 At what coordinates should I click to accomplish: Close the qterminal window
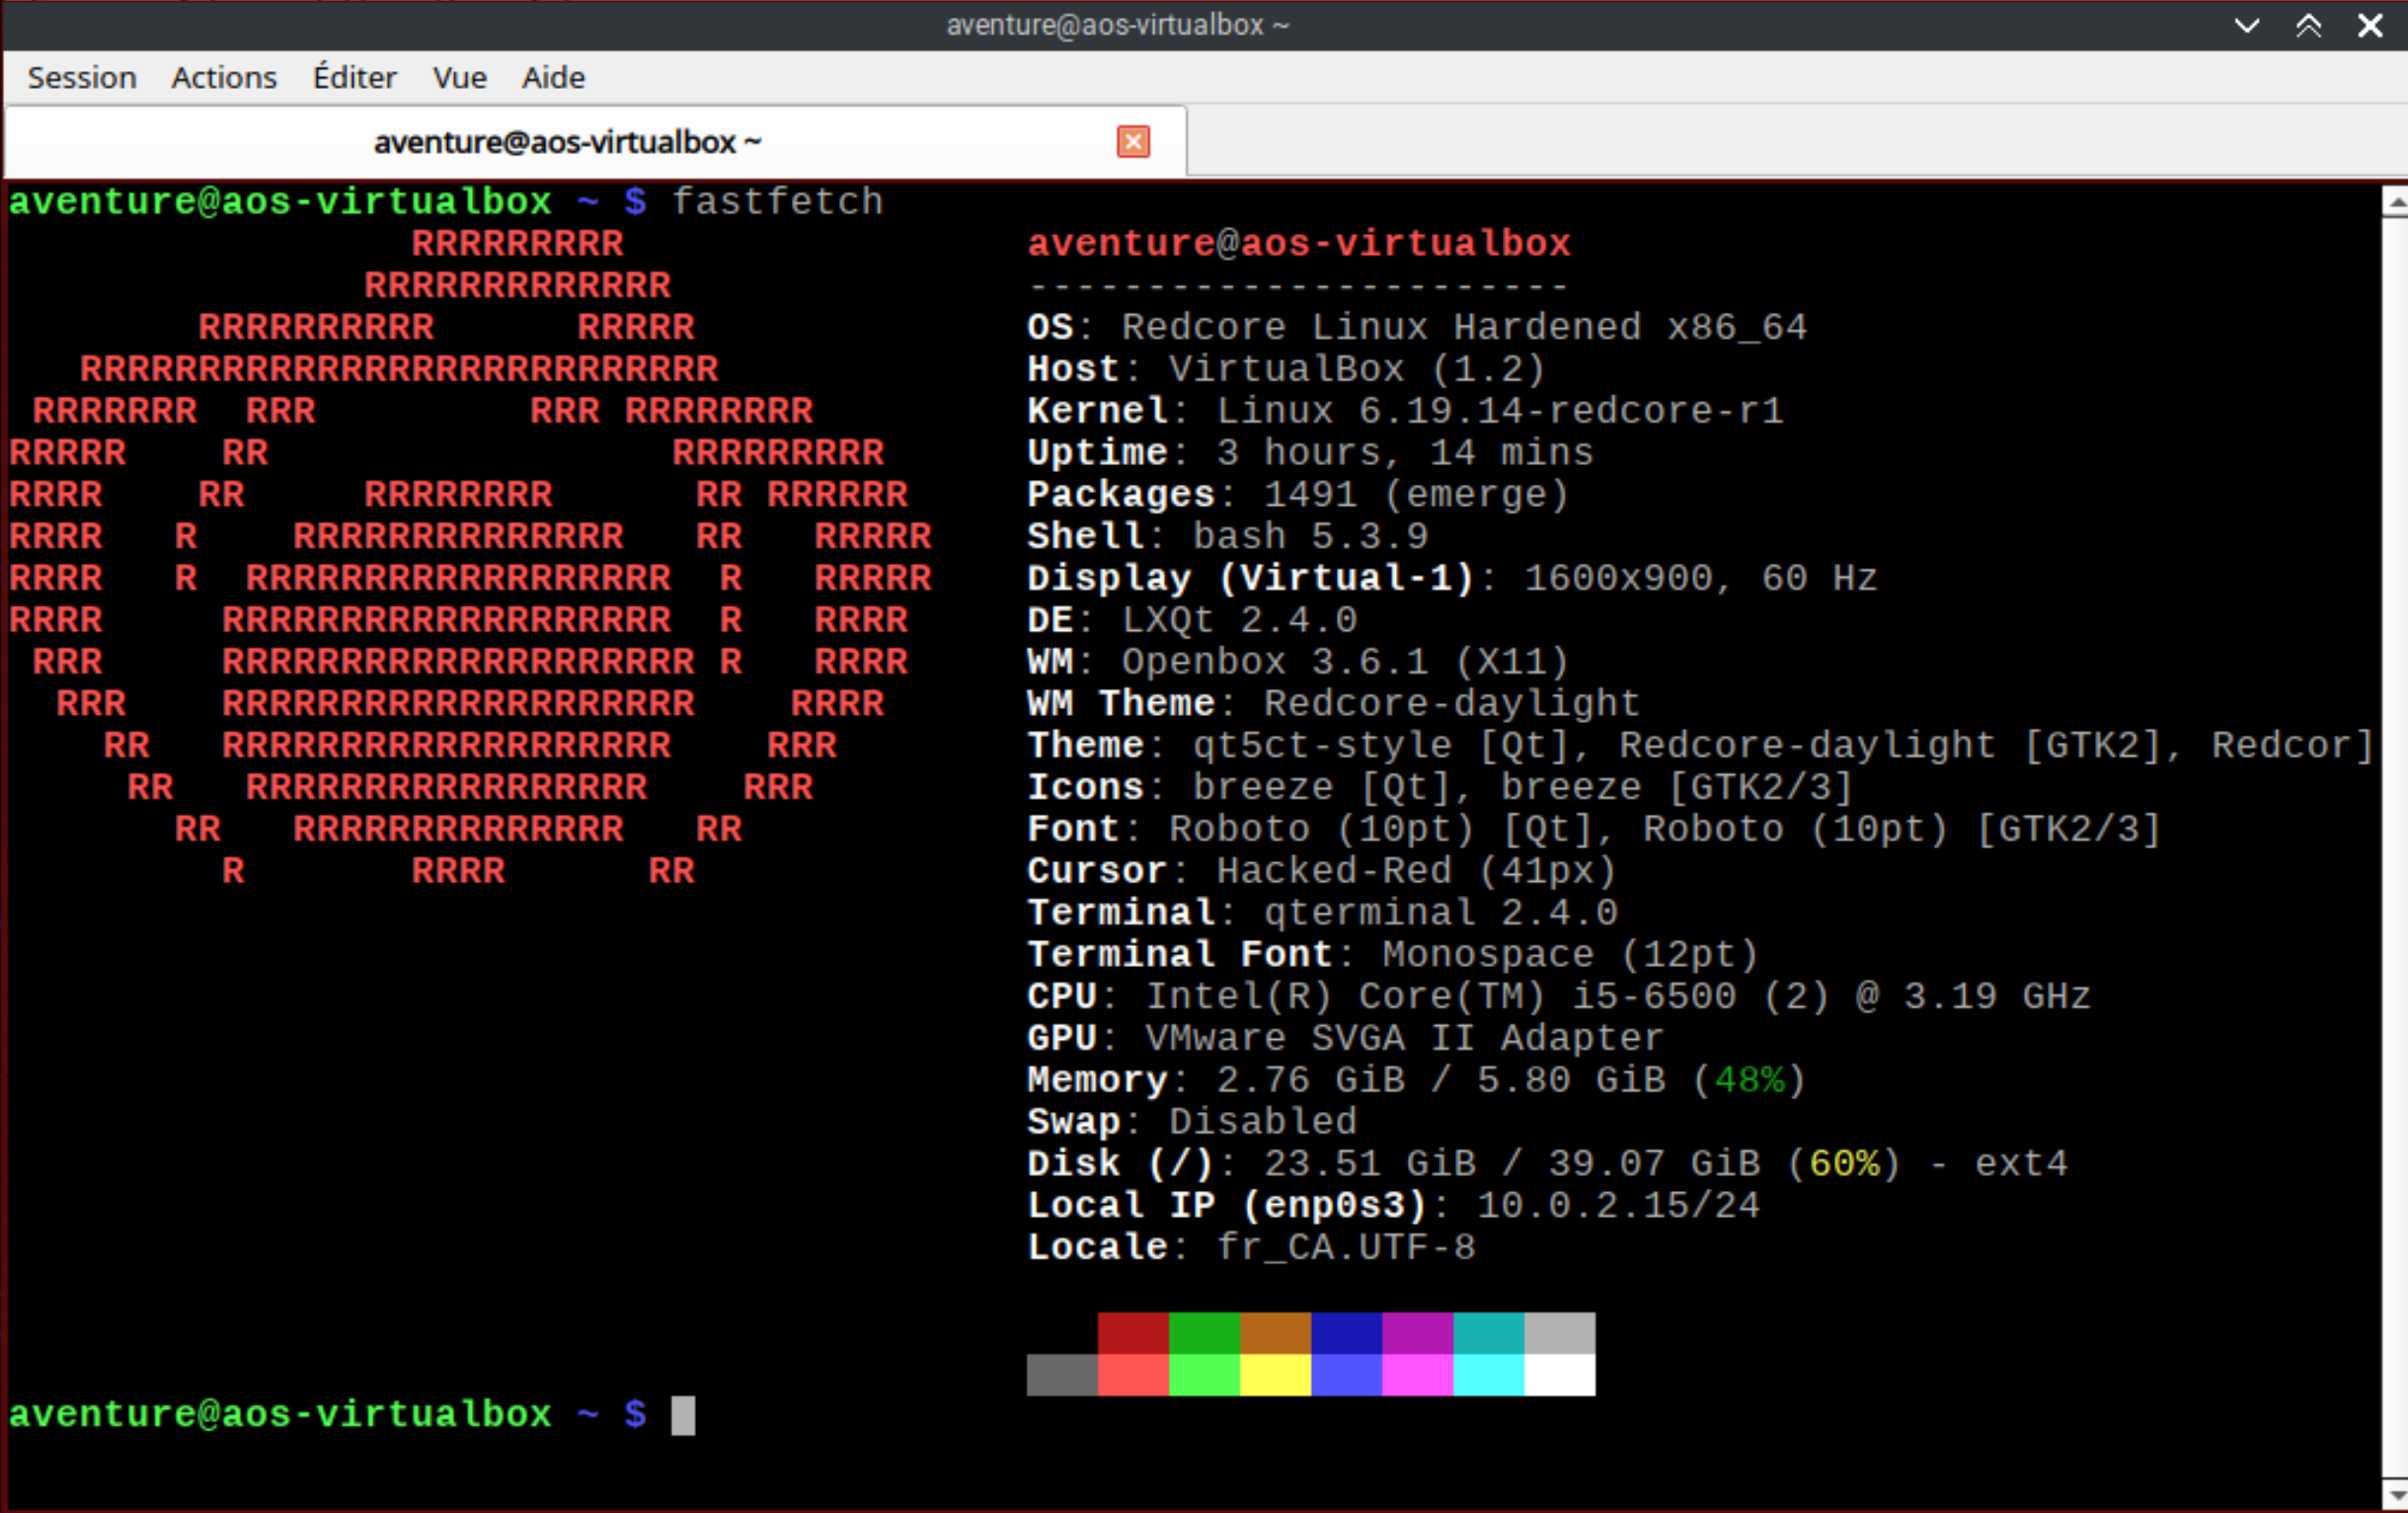[2371, 25]
